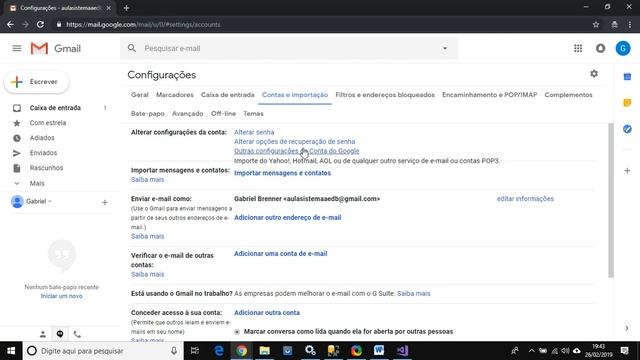Image resolution: width=640 pixels, height=360 pixels.
Task: Go back with the browser back arrow
Action: coord(10,24)
